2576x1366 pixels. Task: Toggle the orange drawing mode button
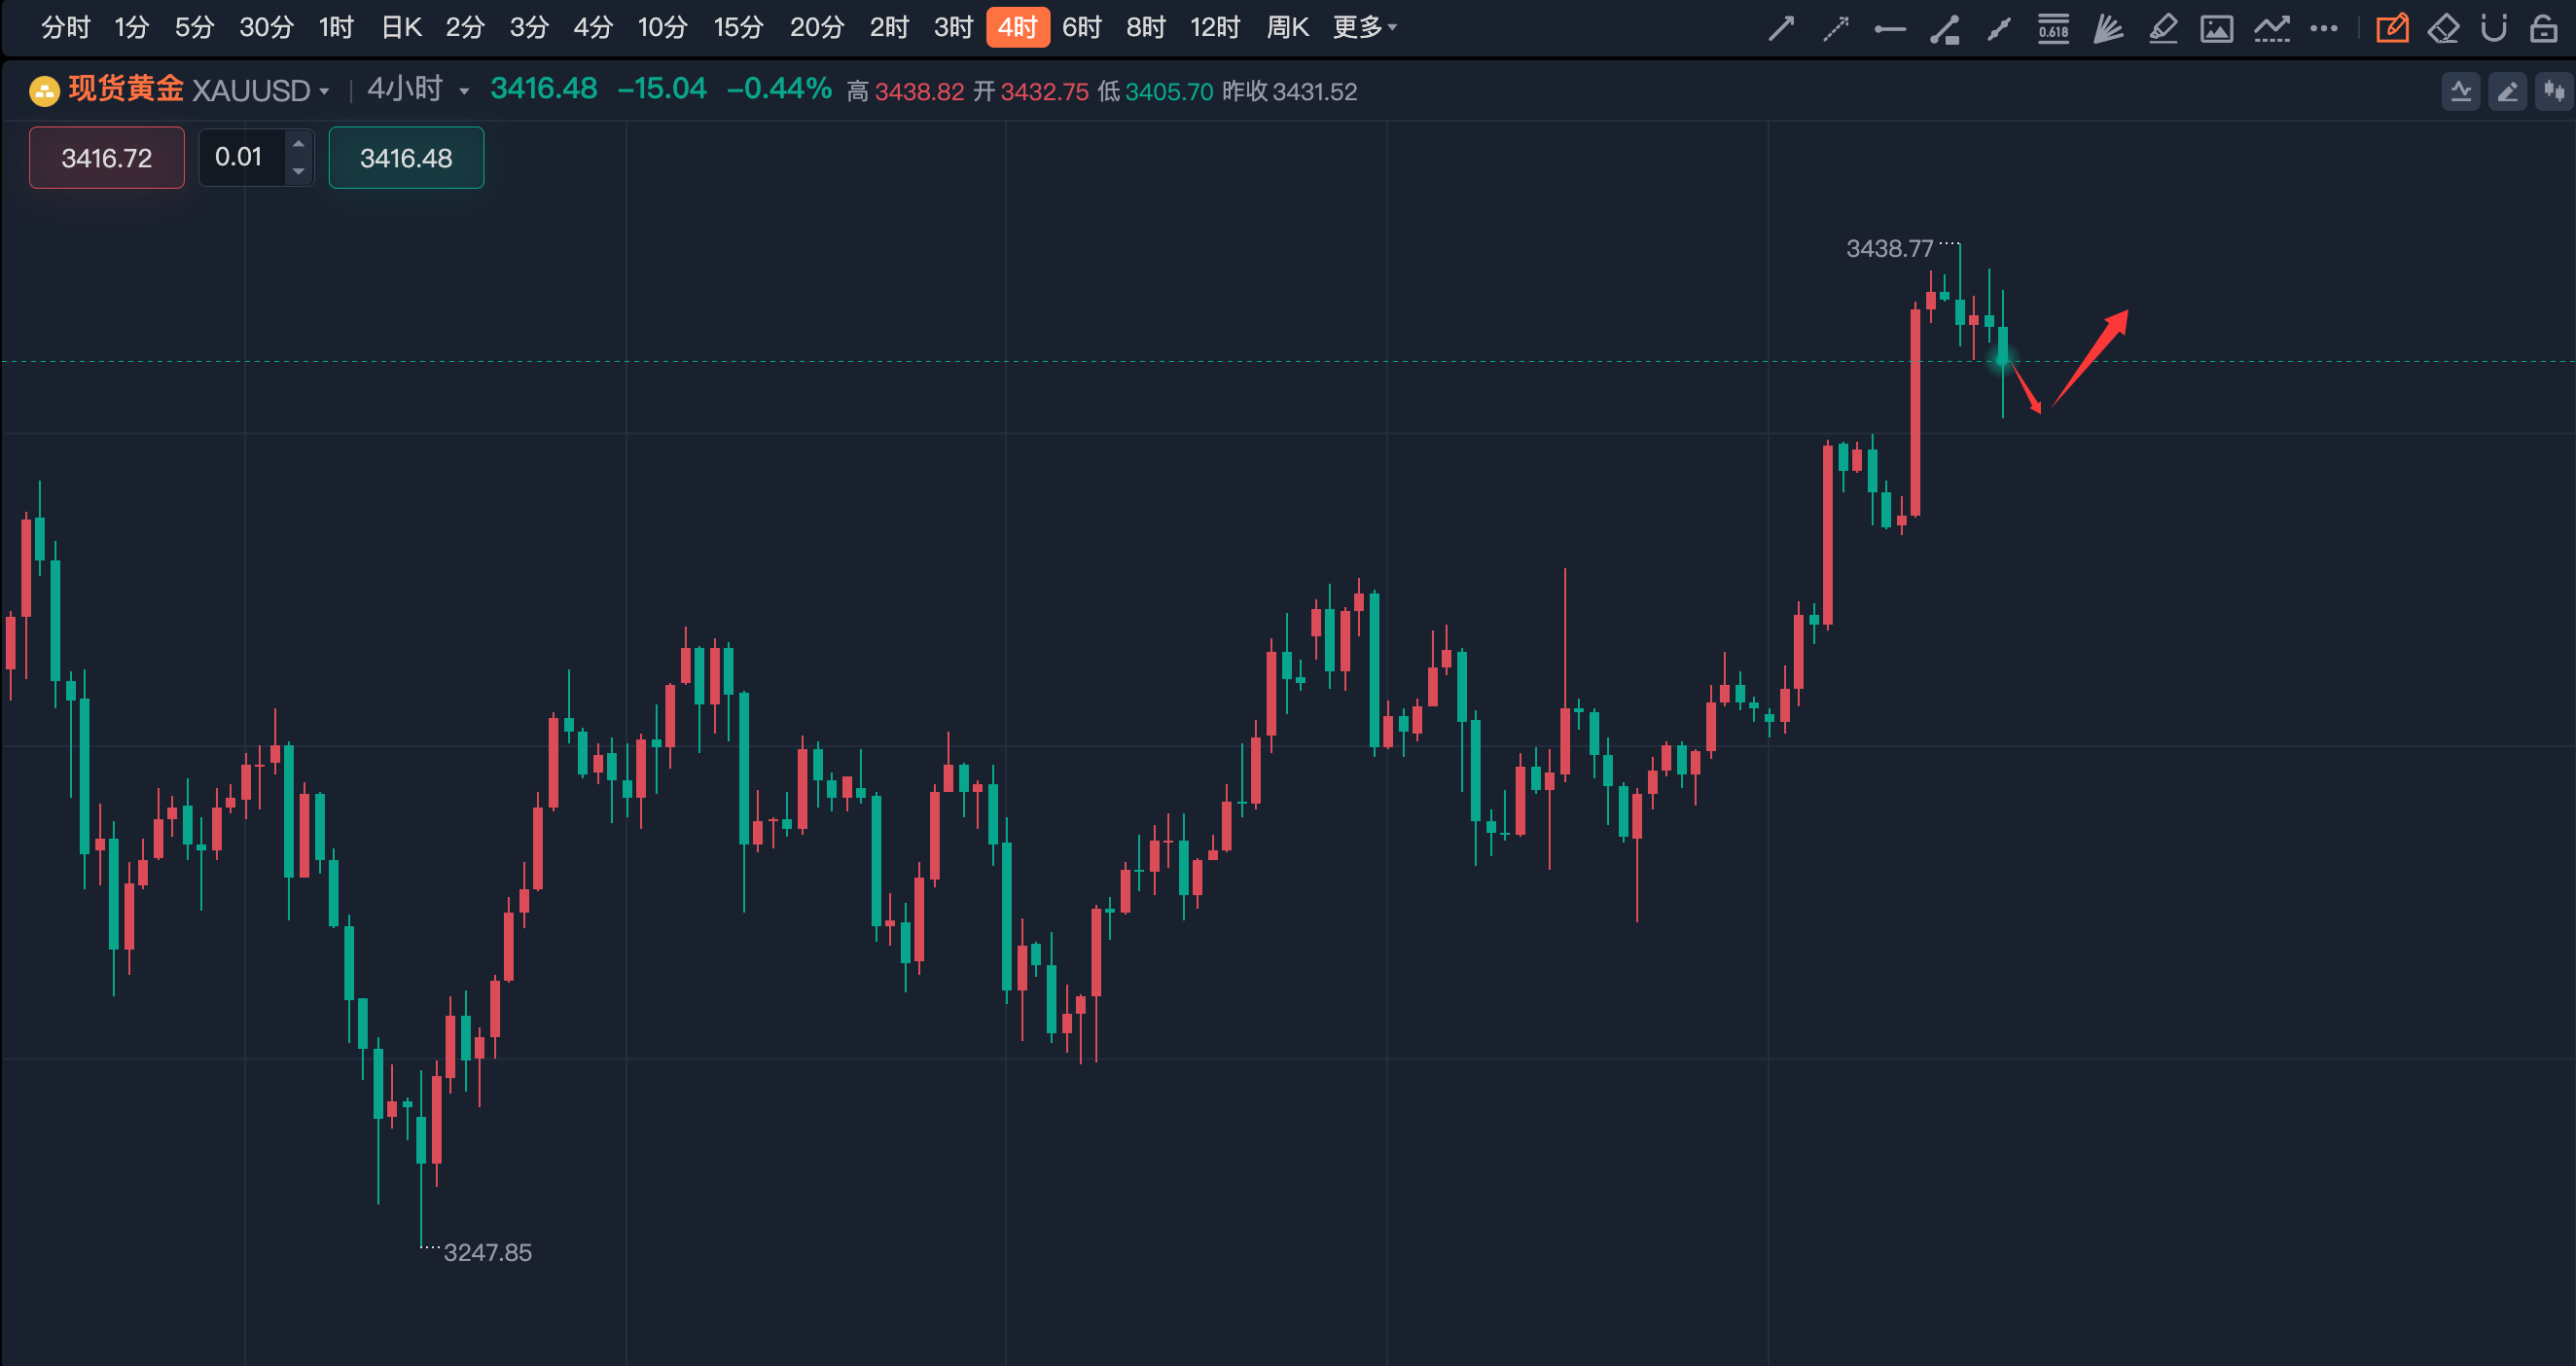2391,28
